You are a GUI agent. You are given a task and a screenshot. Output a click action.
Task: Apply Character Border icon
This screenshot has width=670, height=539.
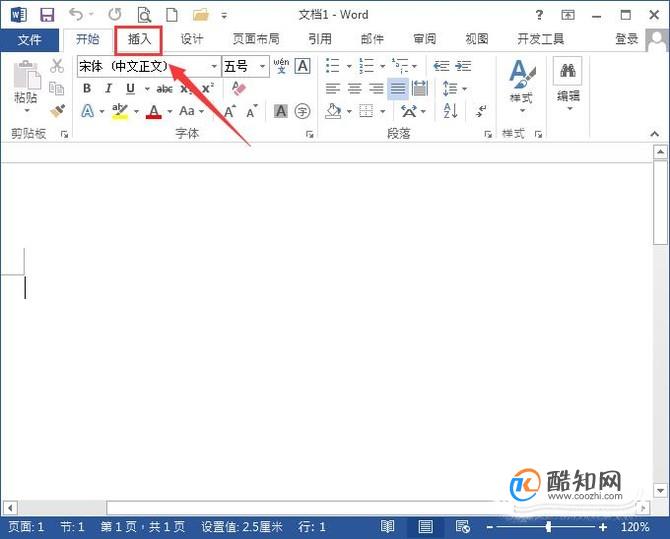[303, 66]
